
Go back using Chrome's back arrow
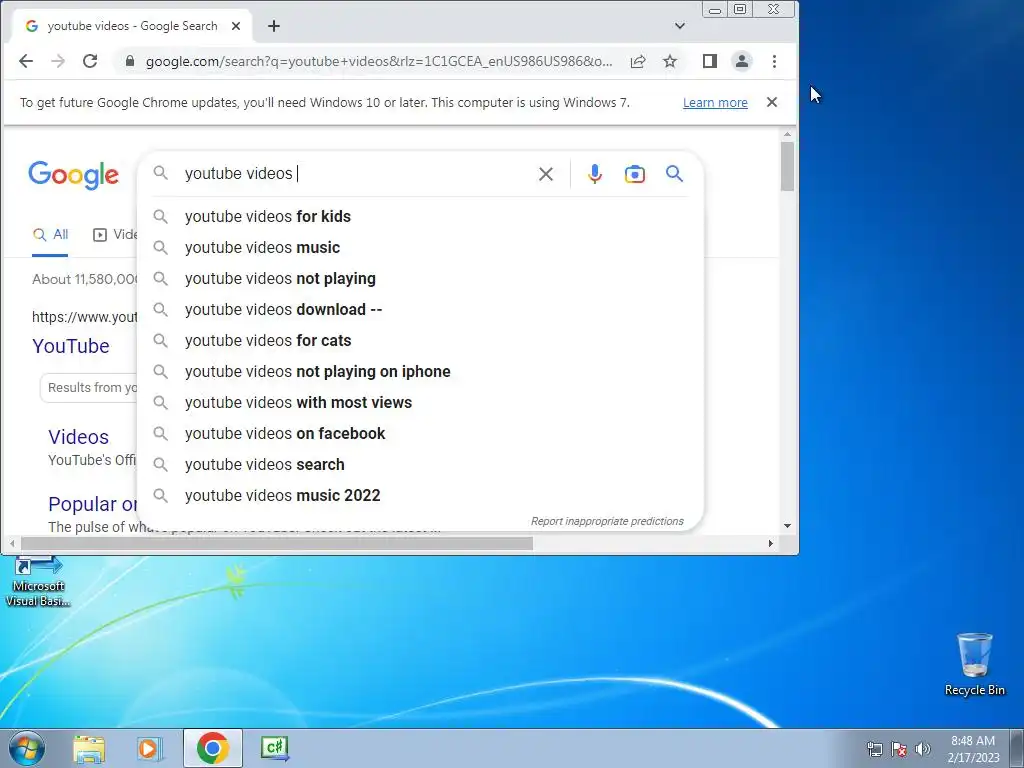pyautogui.click(x=25, y=61)
